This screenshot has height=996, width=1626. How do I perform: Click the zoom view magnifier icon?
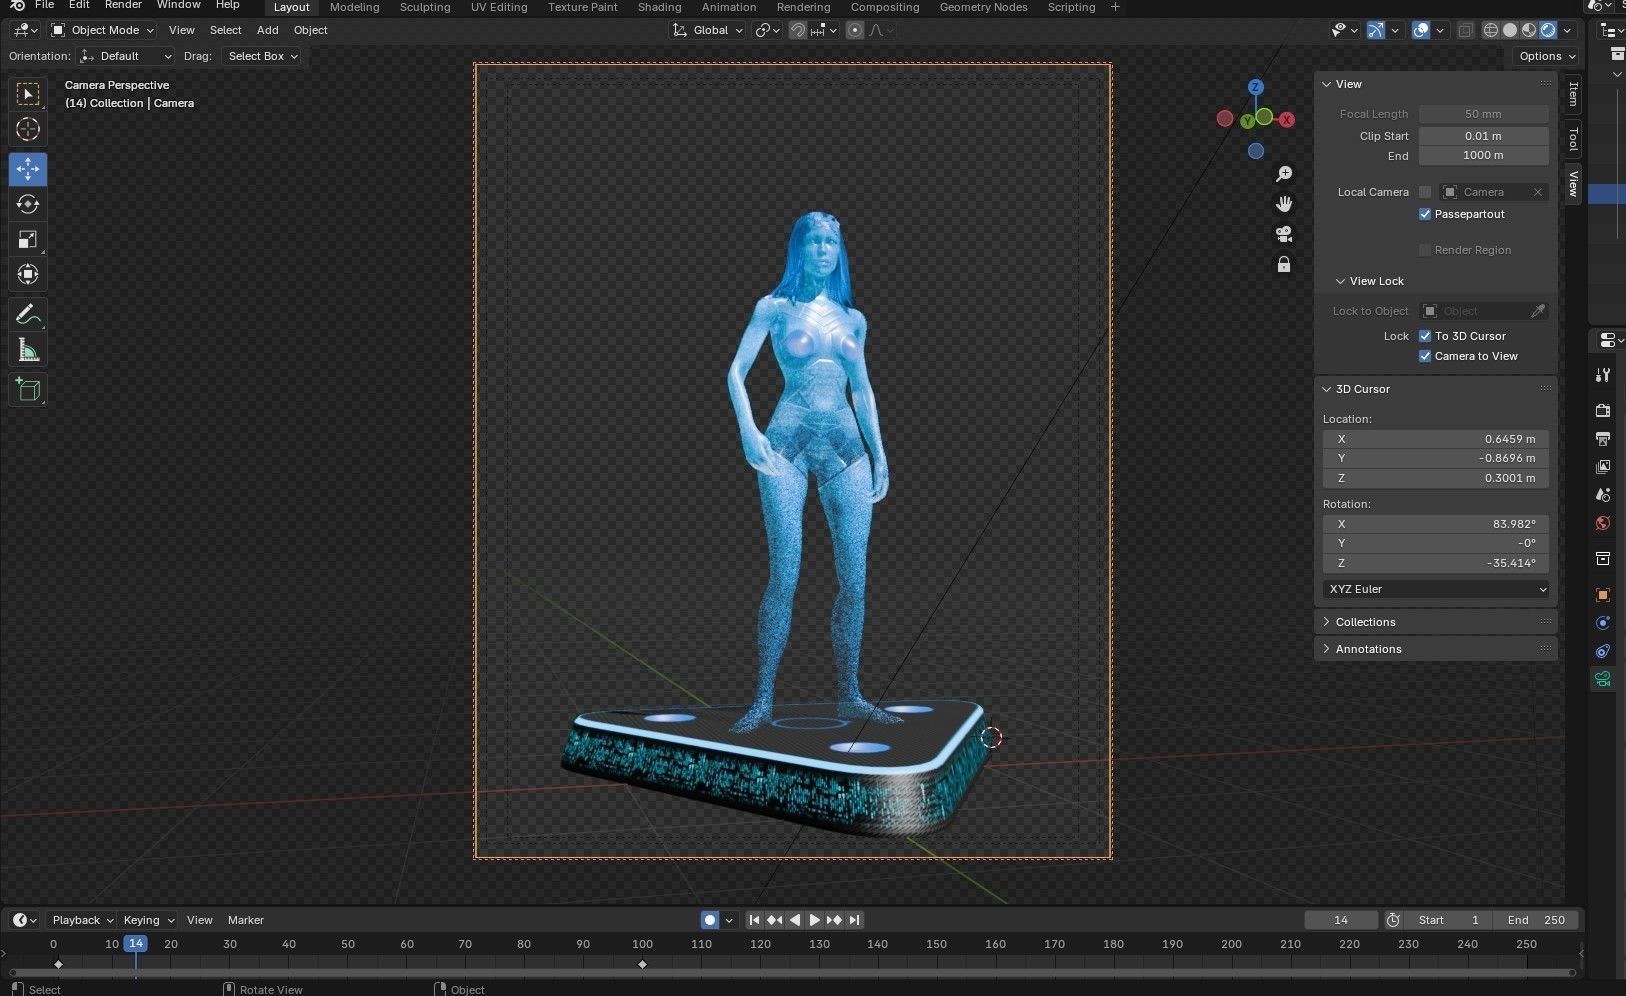click(1284, 174)
